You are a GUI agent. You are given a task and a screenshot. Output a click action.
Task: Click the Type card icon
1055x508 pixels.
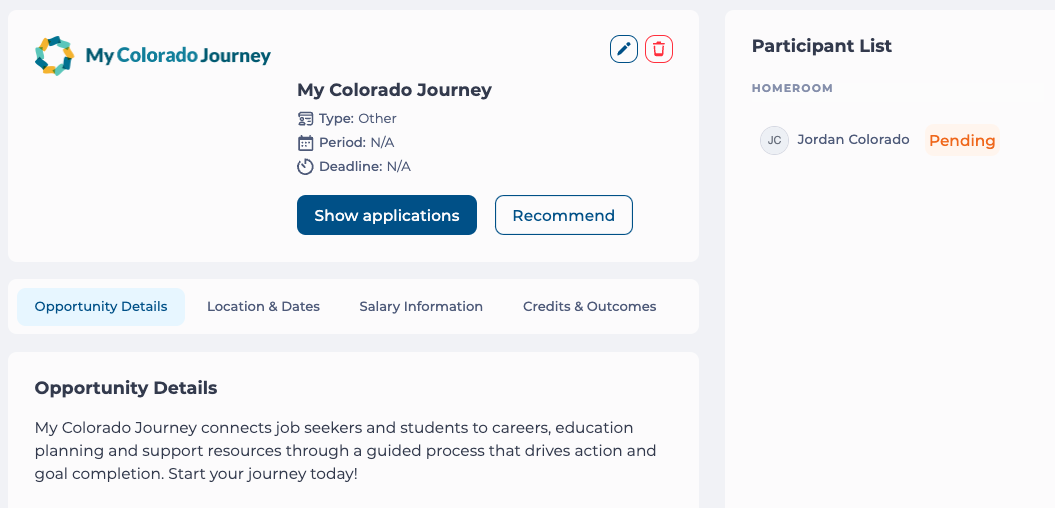pyautogui.click(x=305, y=119)
